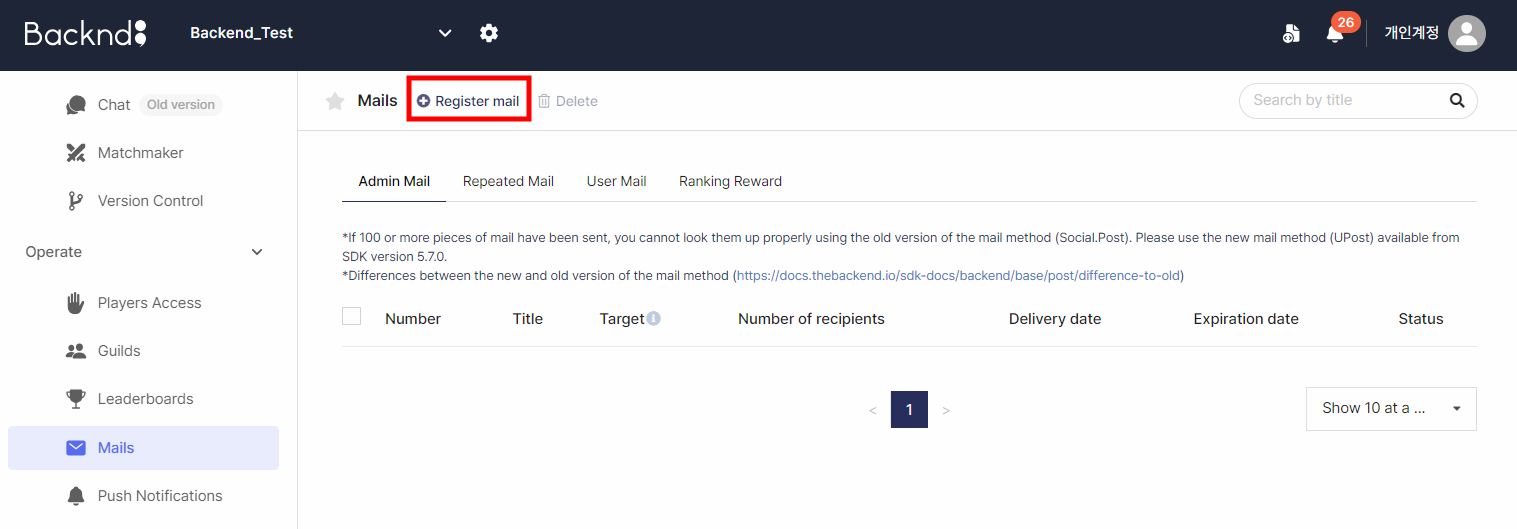The width and height of the screenshot is (1517, 529).
Task: Click the Title column header
Action: click(528, 319)
